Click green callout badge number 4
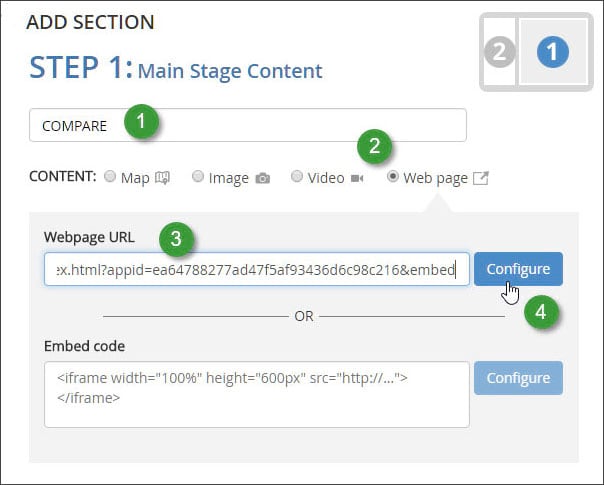Screen dimensions: 604x485 (x=541, y=311)
